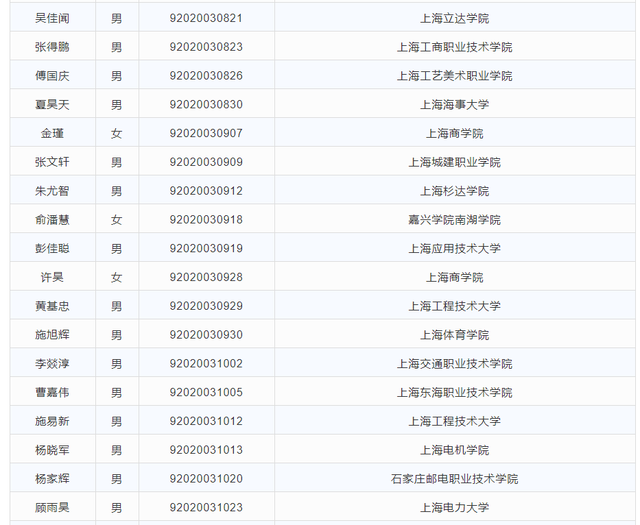
Task: Click the name 杨晓军
Action: pos(52,450)
